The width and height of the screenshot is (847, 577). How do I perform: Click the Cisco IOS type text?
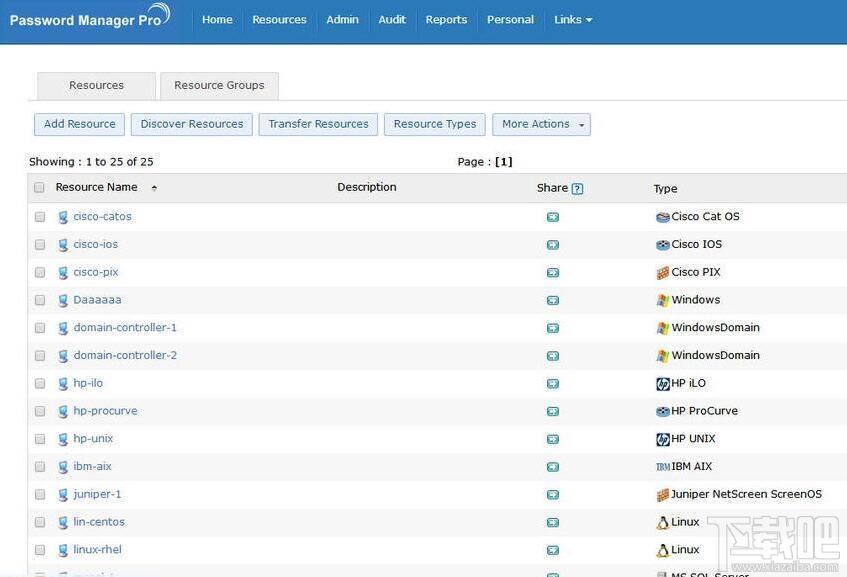(x=696, y=244)
